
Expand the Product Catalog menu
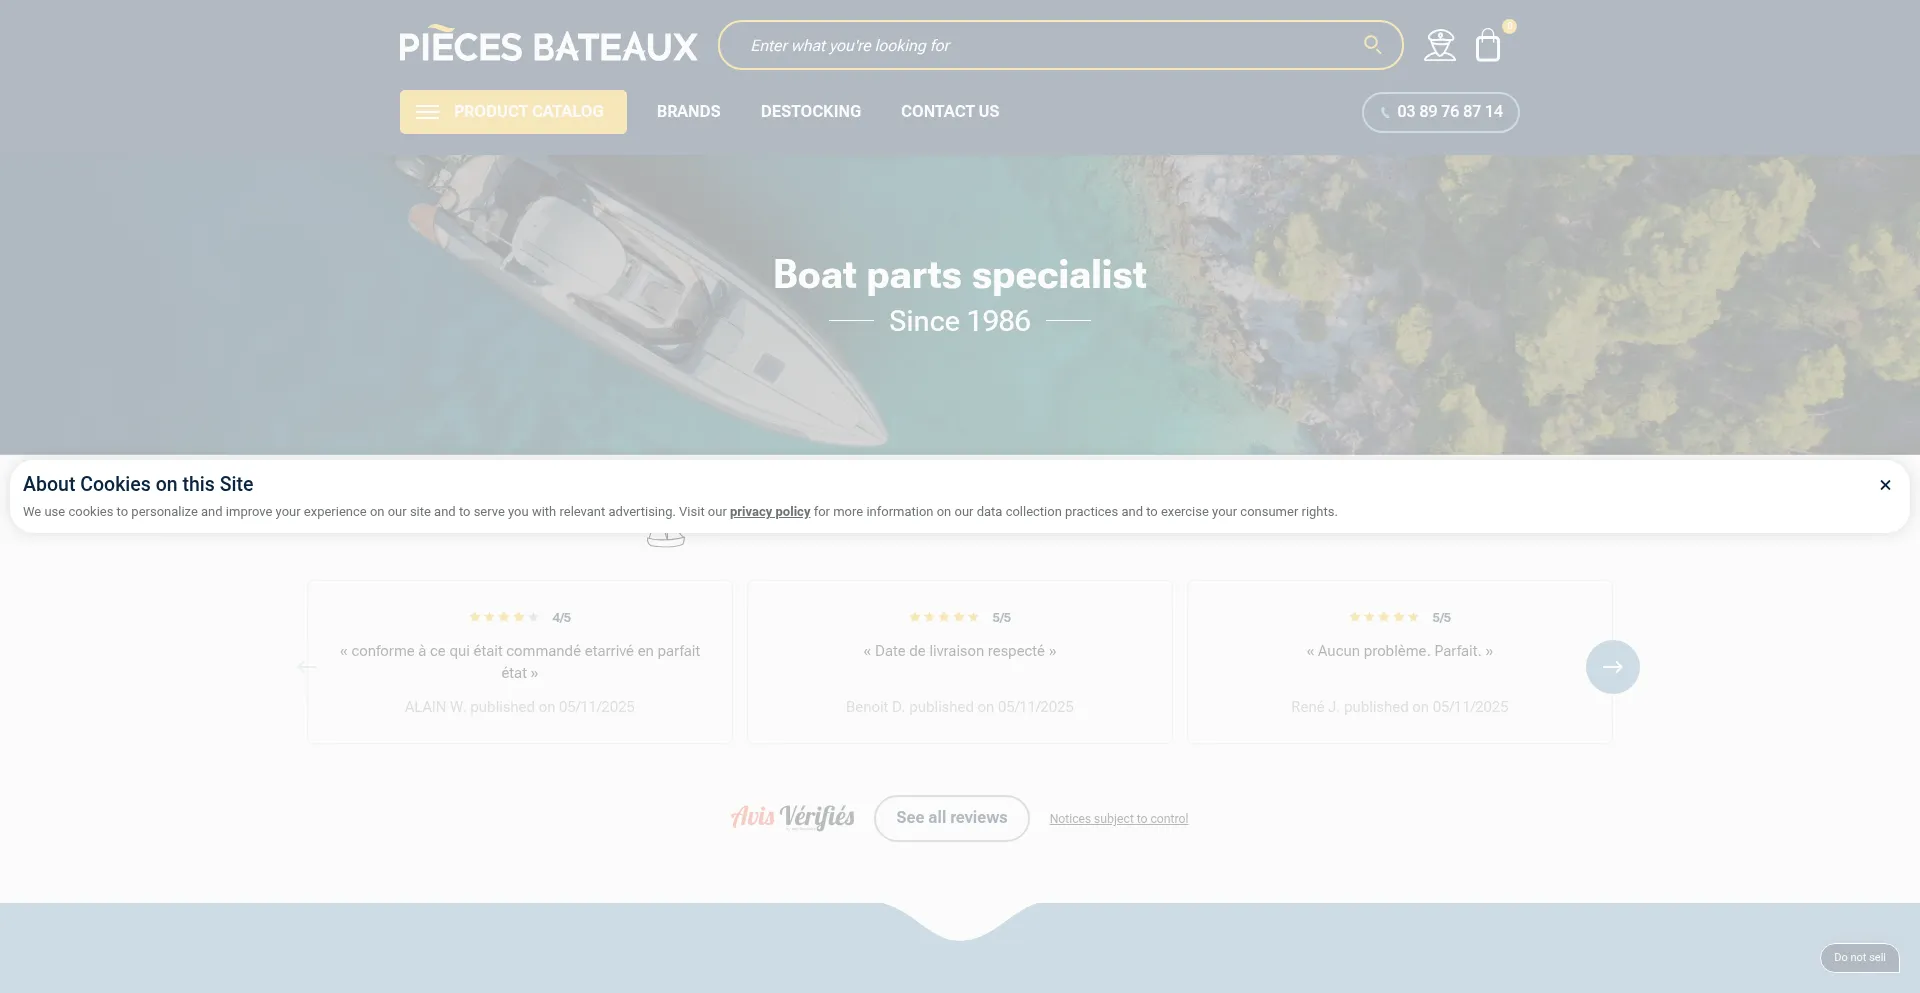[513, 112]
